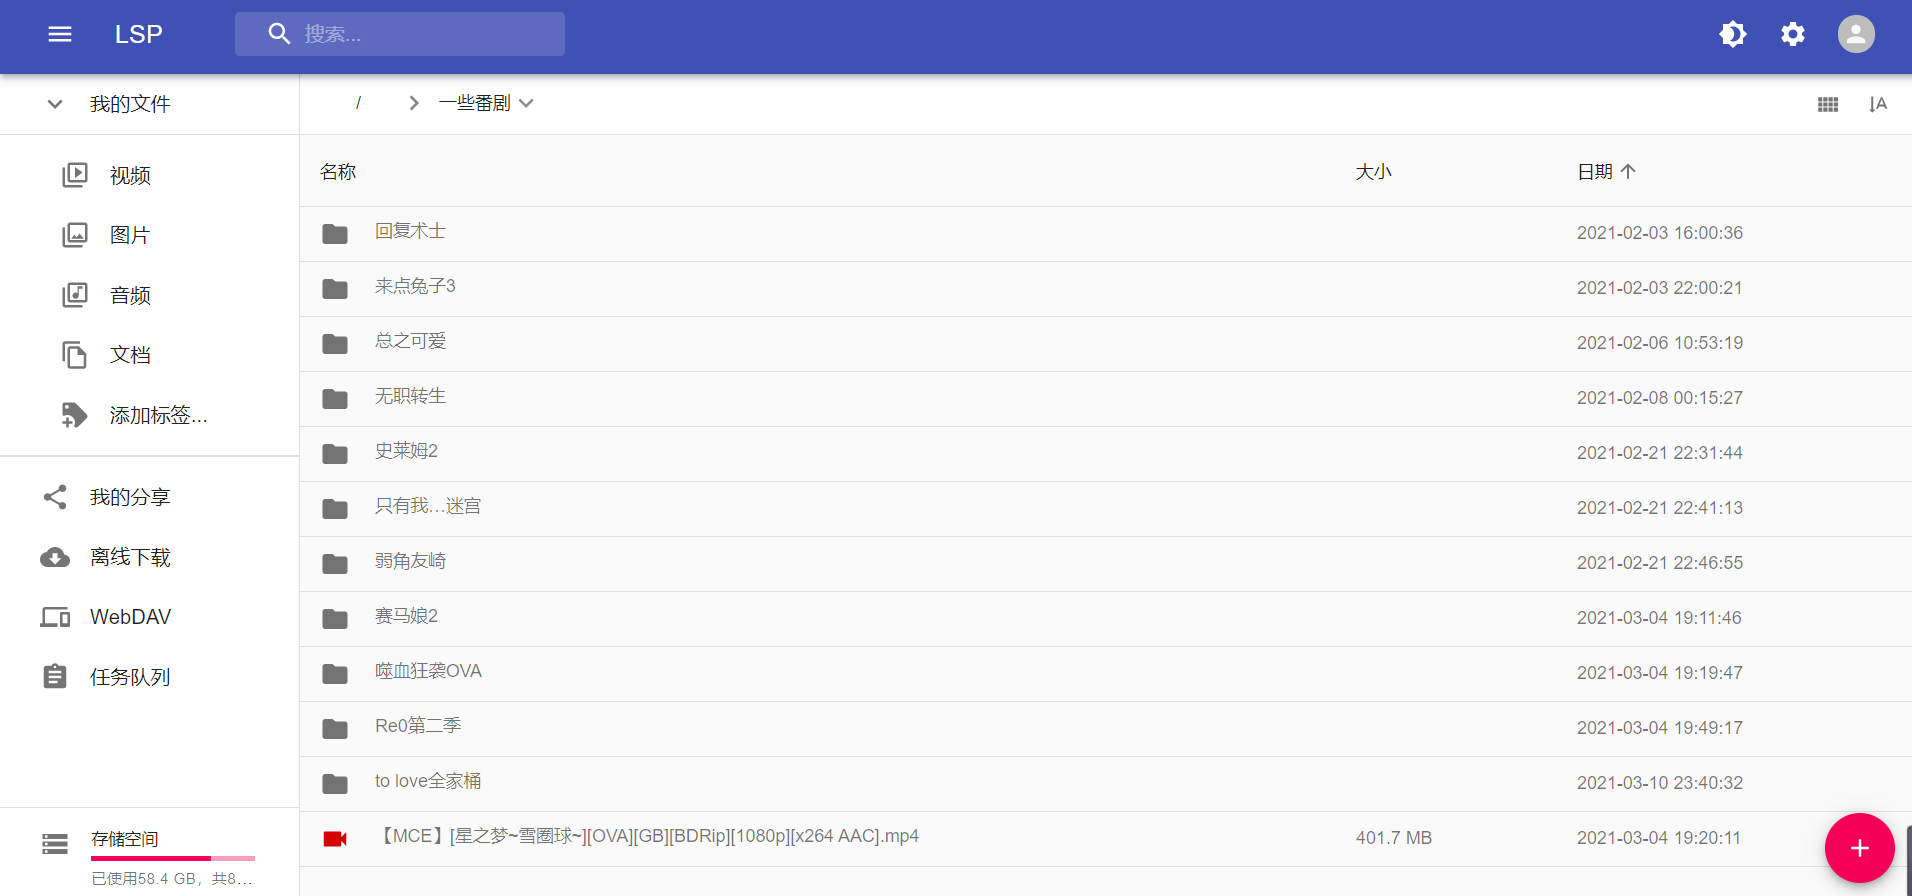Select the to love全家桶 folder name
Screen dimensions: 1912x896
click(428, 781)
